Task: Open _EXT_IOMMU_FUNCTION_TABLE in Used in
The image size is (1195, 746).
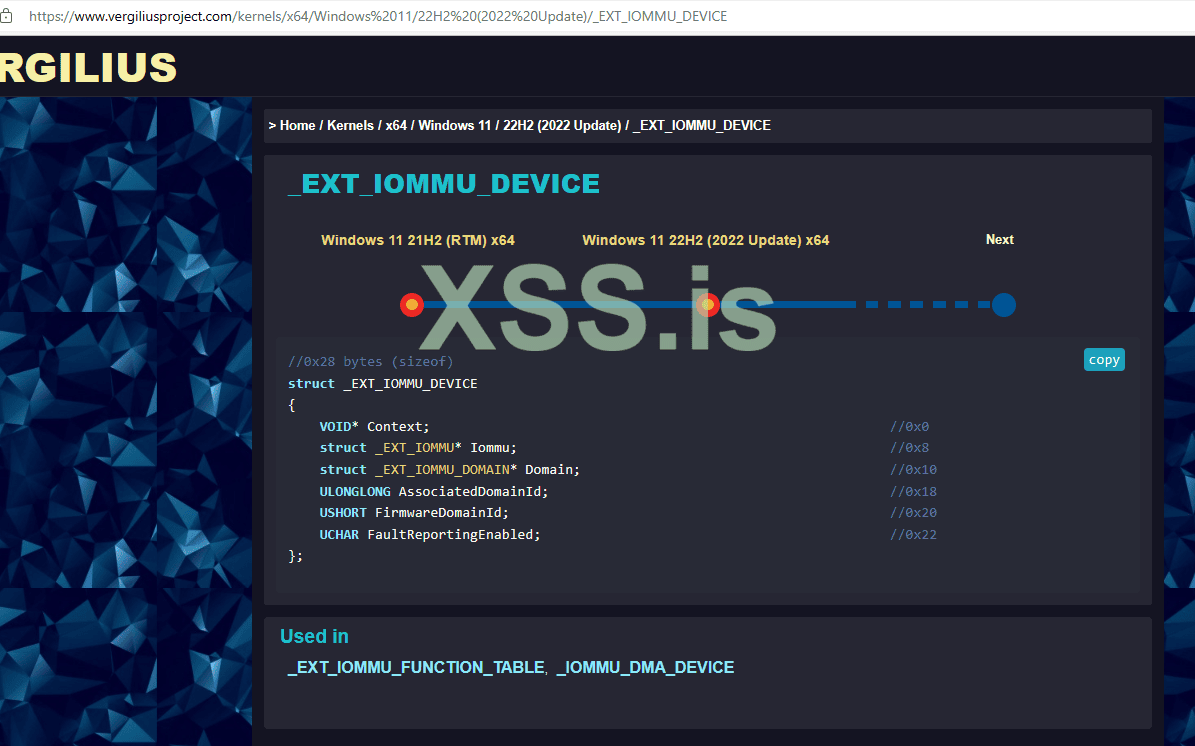Action: tap(416, 668)
